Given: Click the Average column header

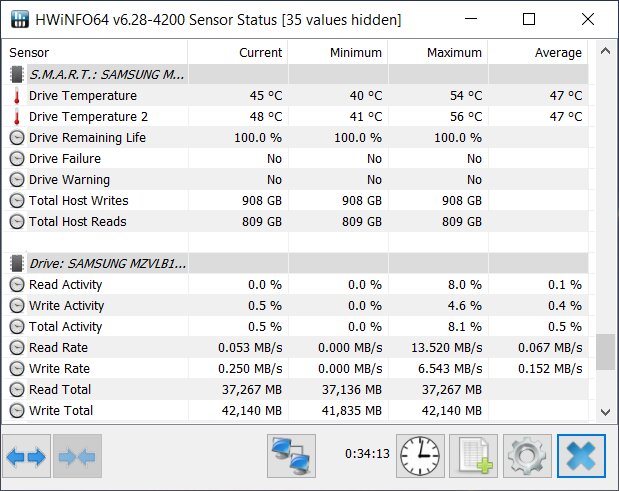Looking at the screenshot, I should [x=538, y=52].
